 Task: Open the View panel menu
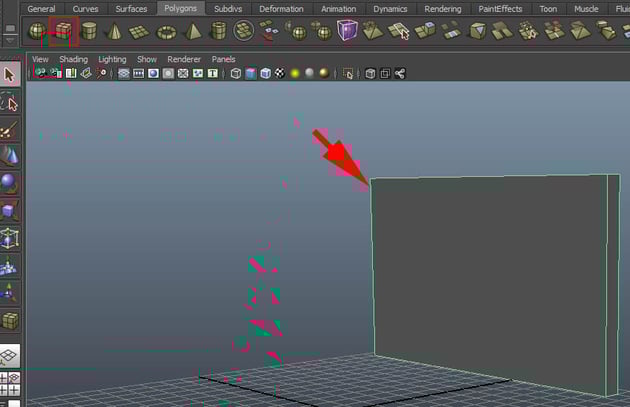click(40, 59)
